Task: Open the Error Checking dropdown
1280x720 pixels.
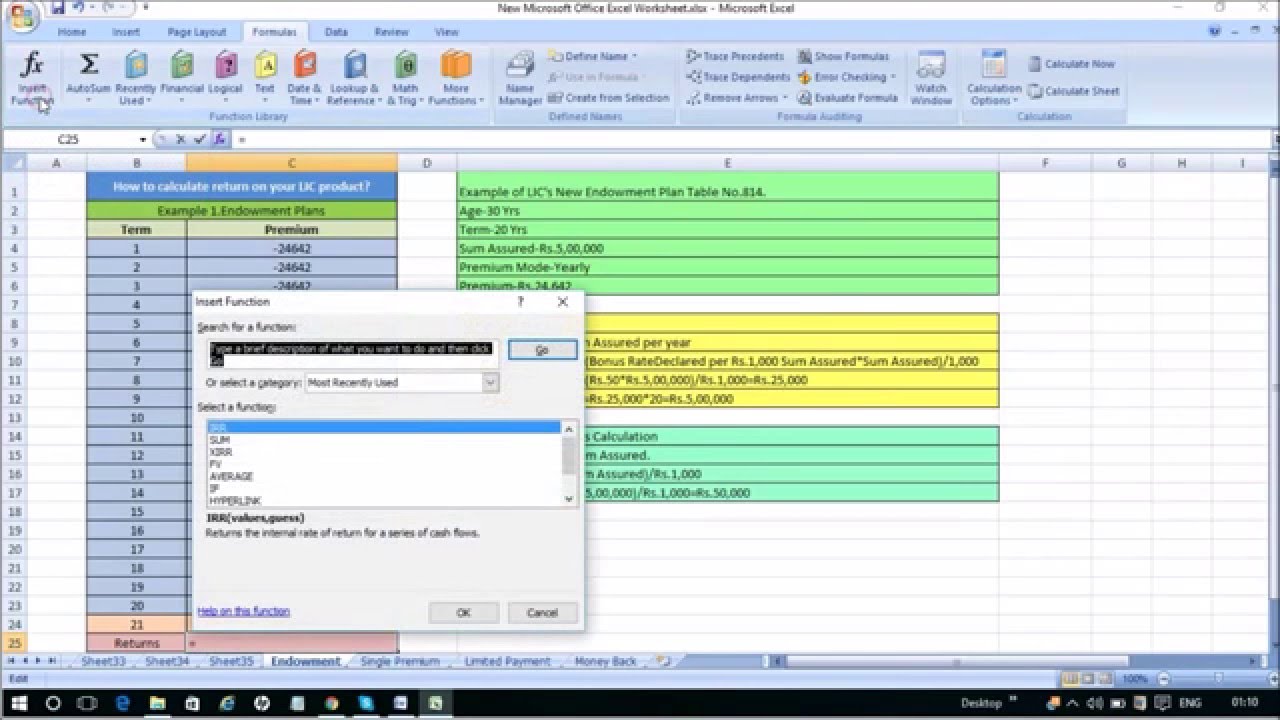Action: (x=847, y=77)
